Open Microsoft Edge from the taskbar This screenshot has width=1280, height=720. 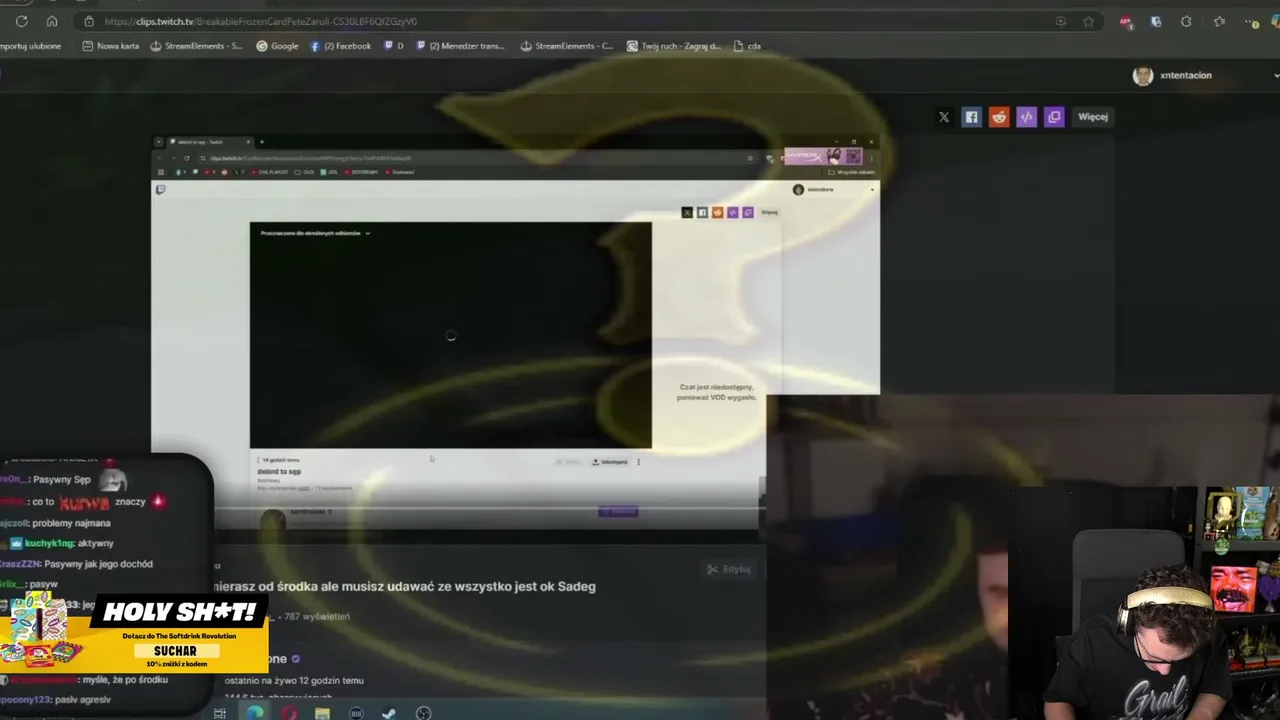[x=255, y=713]
